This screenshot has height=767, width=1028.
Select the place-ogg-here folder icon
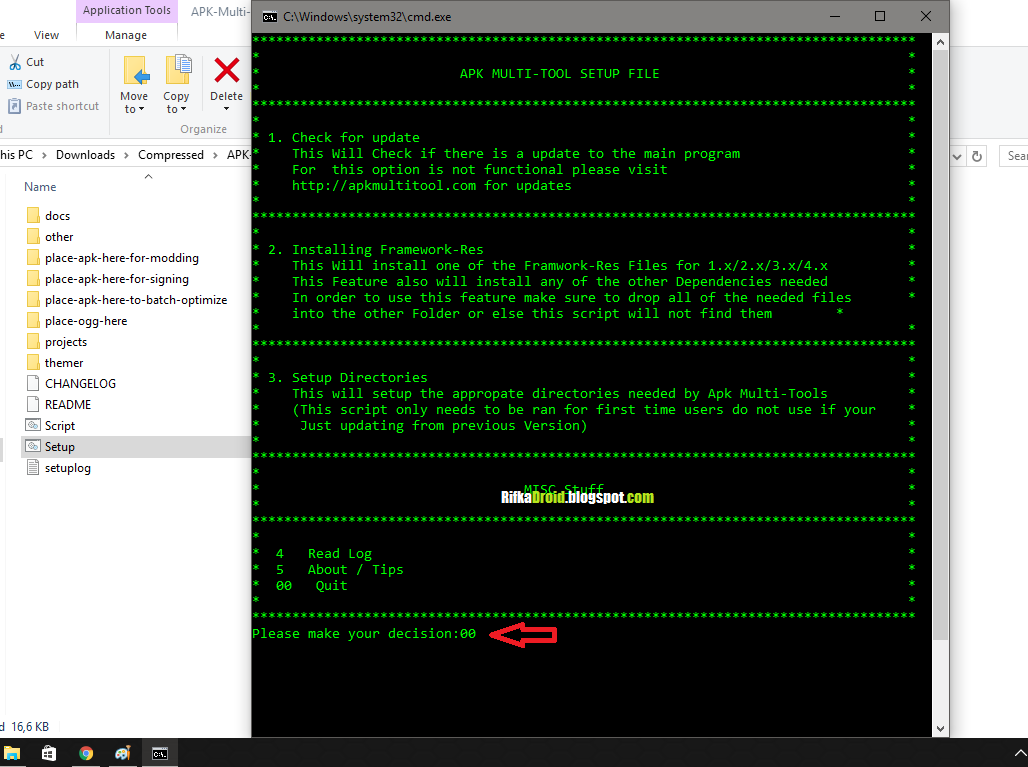click(33, 320)
